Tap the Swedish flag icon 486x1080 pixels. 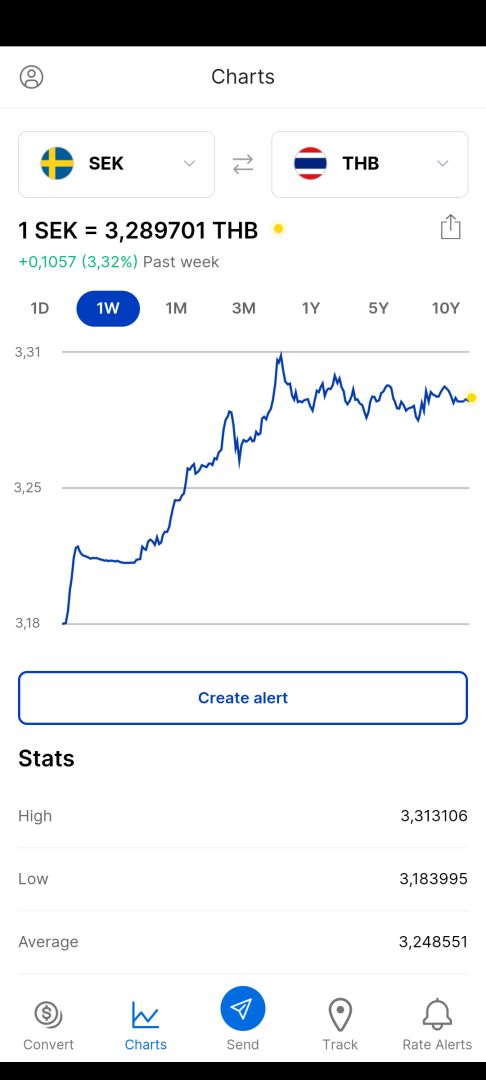[x=57, y=164]
